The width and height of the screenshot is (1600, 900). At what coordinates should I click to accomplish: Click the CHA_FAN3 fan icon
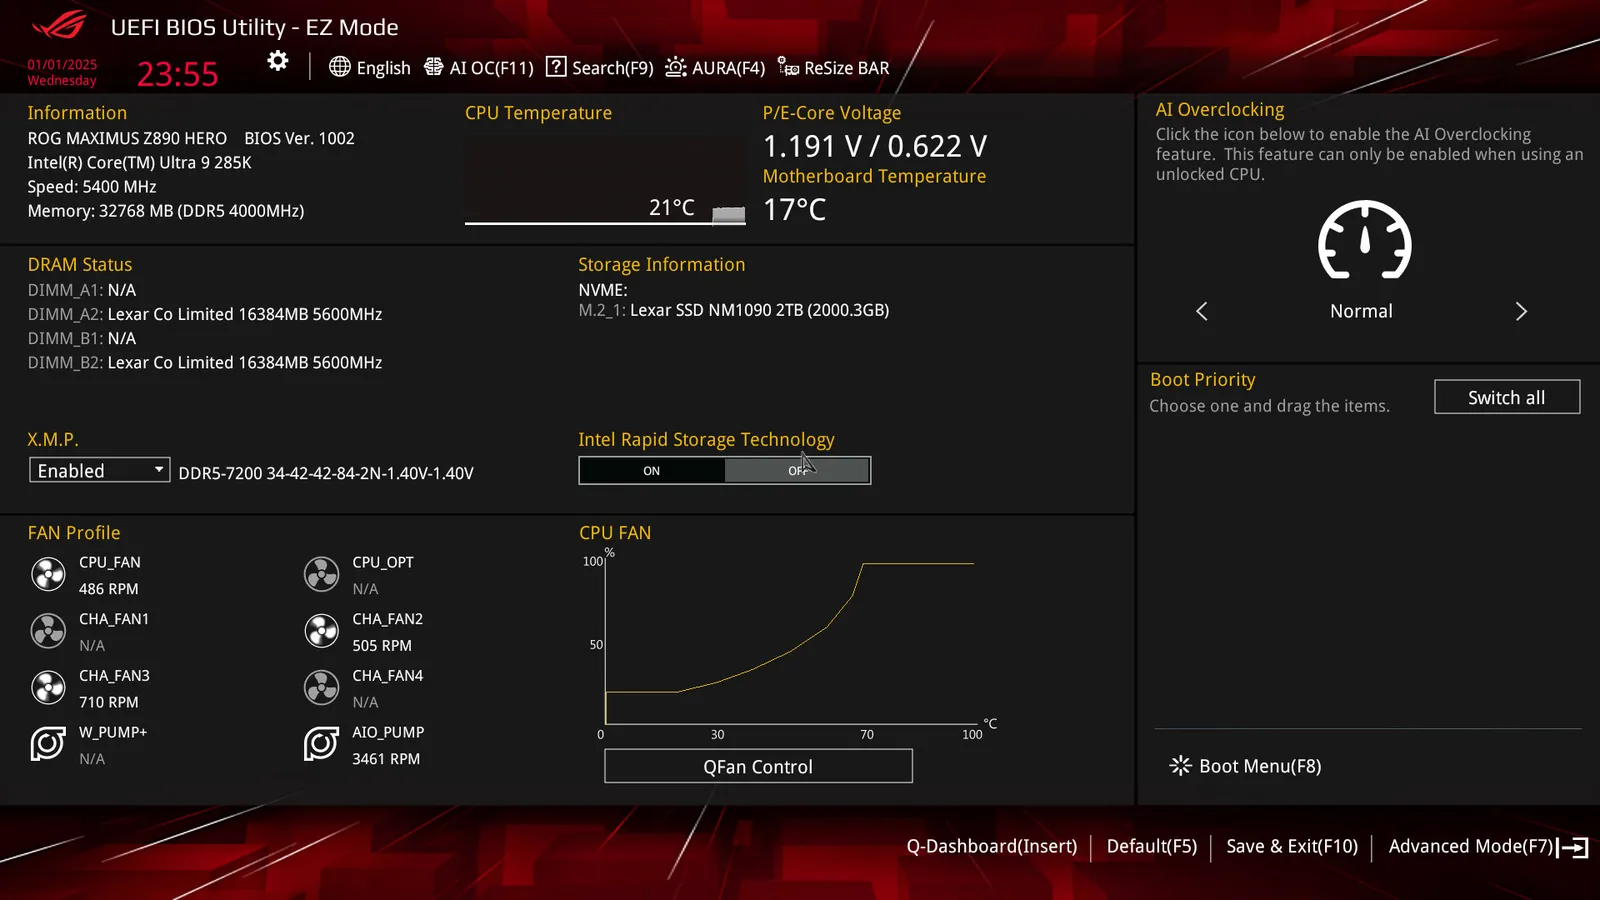click(48, 687)
